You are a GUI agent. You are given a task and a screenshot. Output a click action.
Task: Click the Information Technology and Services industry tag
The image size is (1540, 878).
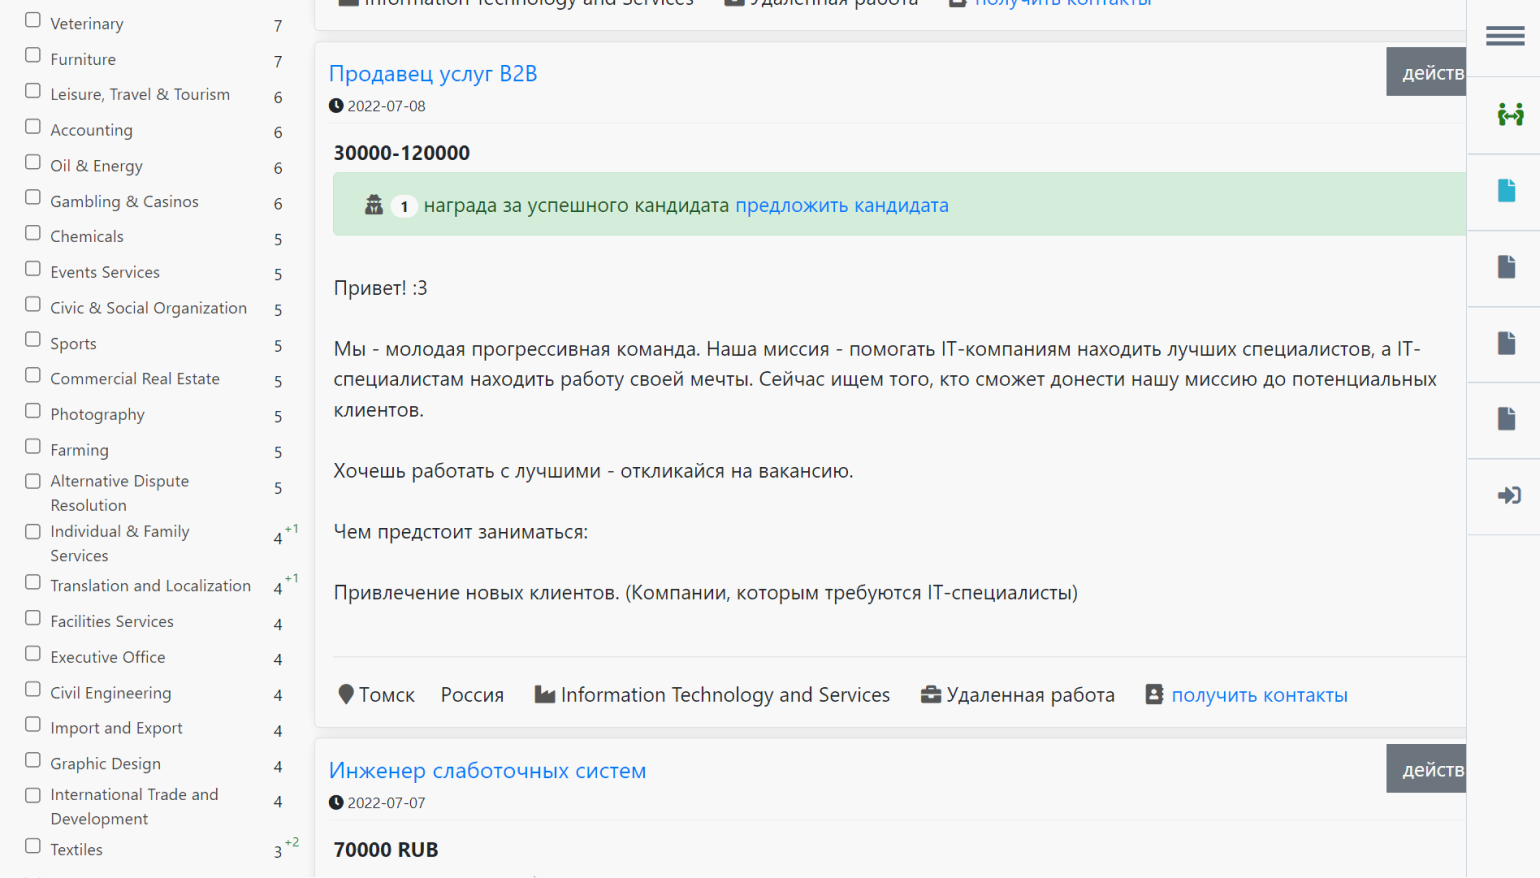click(724, 695)
